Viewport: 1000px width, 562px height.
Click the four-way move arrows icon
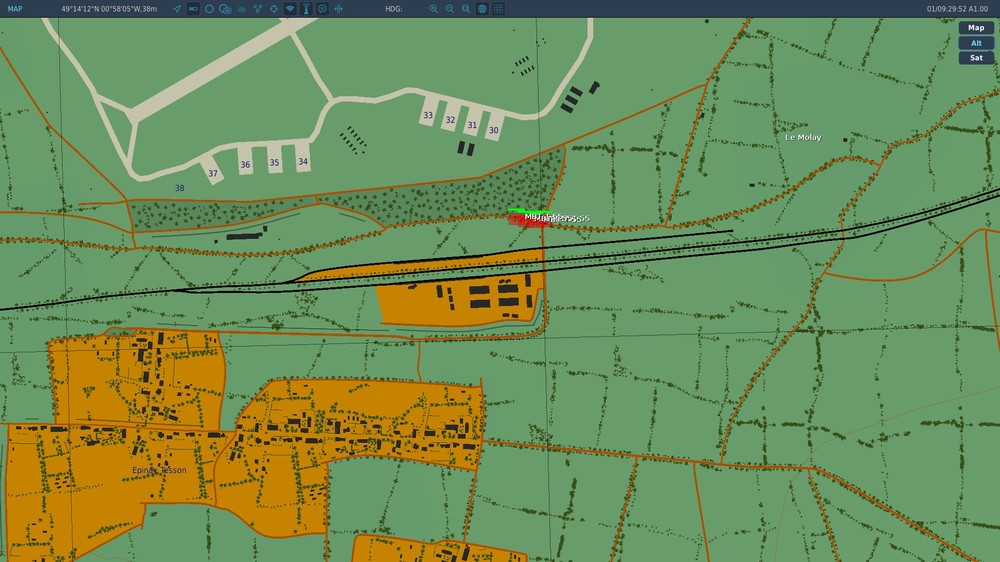coord(339,9)
